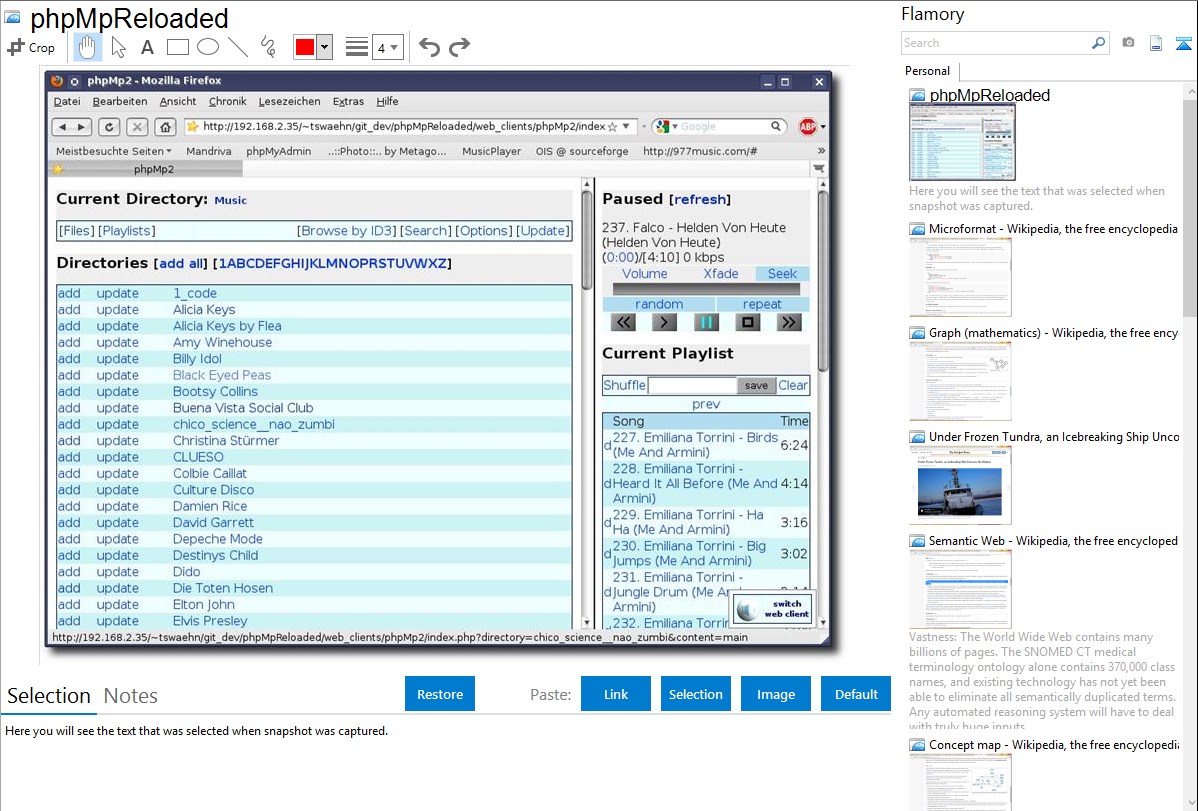1198x811 pixels.
Task: Click the Firefox back arrow button
Action: click(63, 127)
